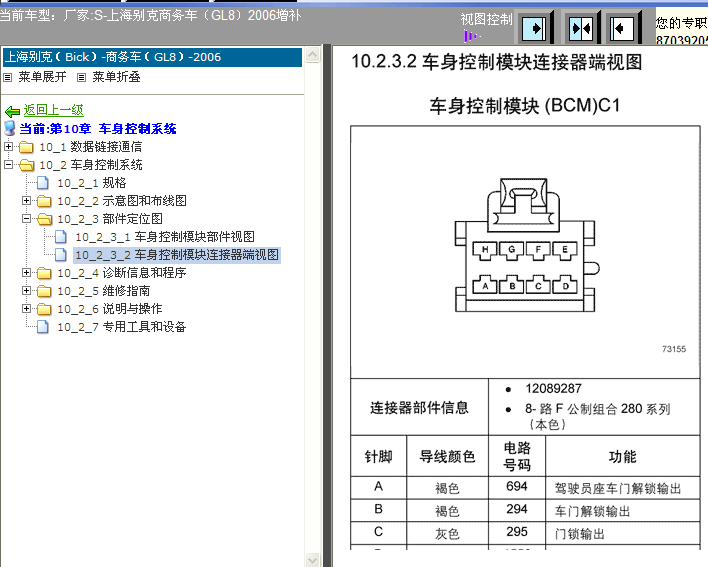
Task: Expand the 10_2_4 诊断信息和程序 node
Action: click(27, 273)
